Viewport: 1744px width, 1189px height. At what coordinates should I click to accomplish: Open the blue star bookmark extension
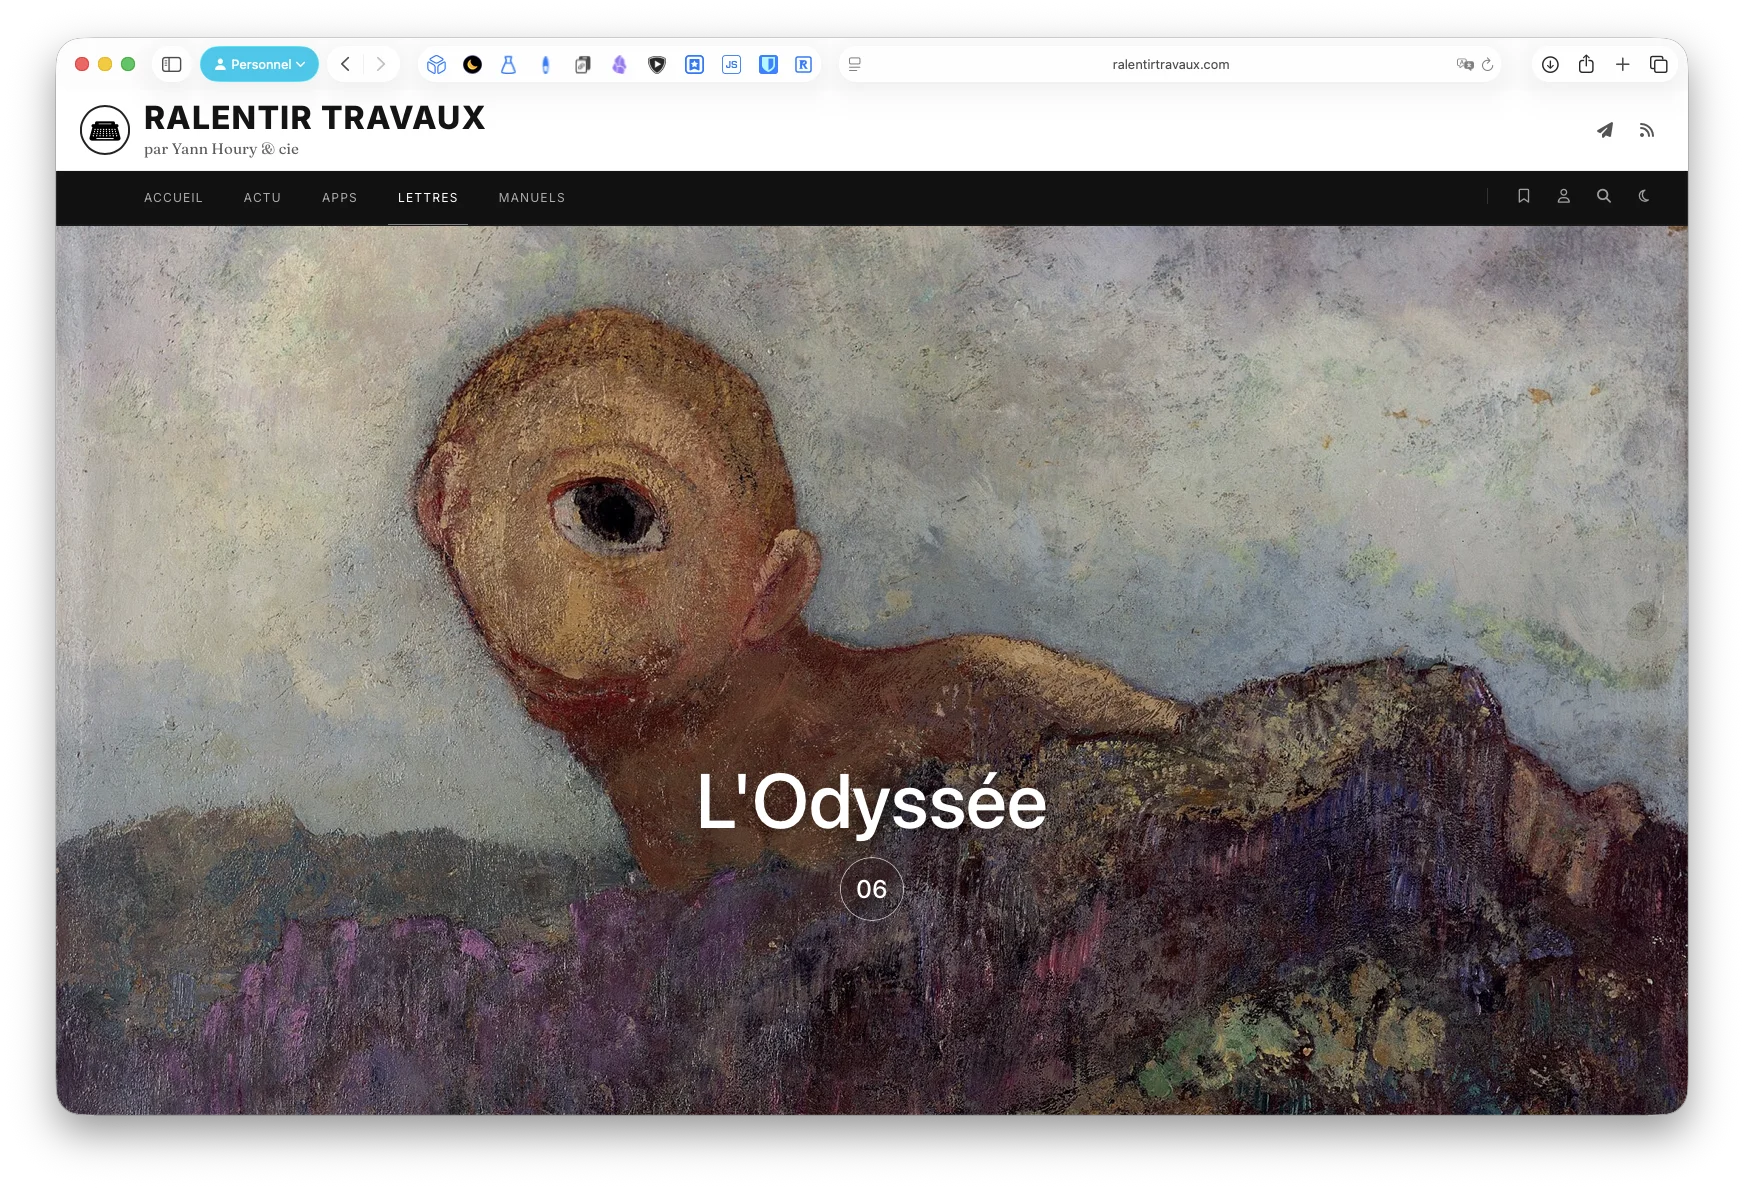(694, 64)
